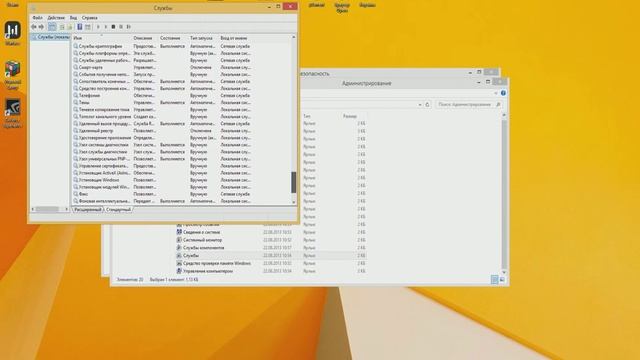The height and width of the screenshot is (360, 640).
Task: Click left arrow of console tree scrollbar
Action: point(33,209)
